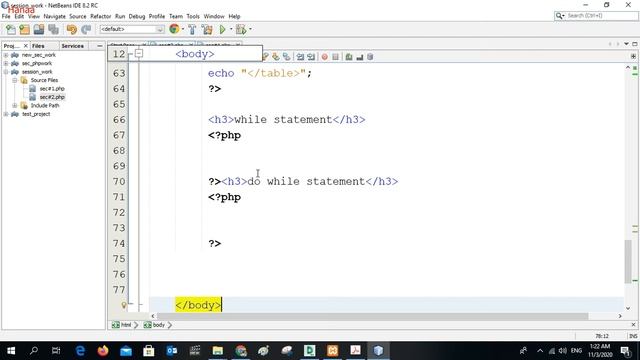Screen dimensions: 640x360
Task: Open Outlook from the taskbar
Action: 172,351
